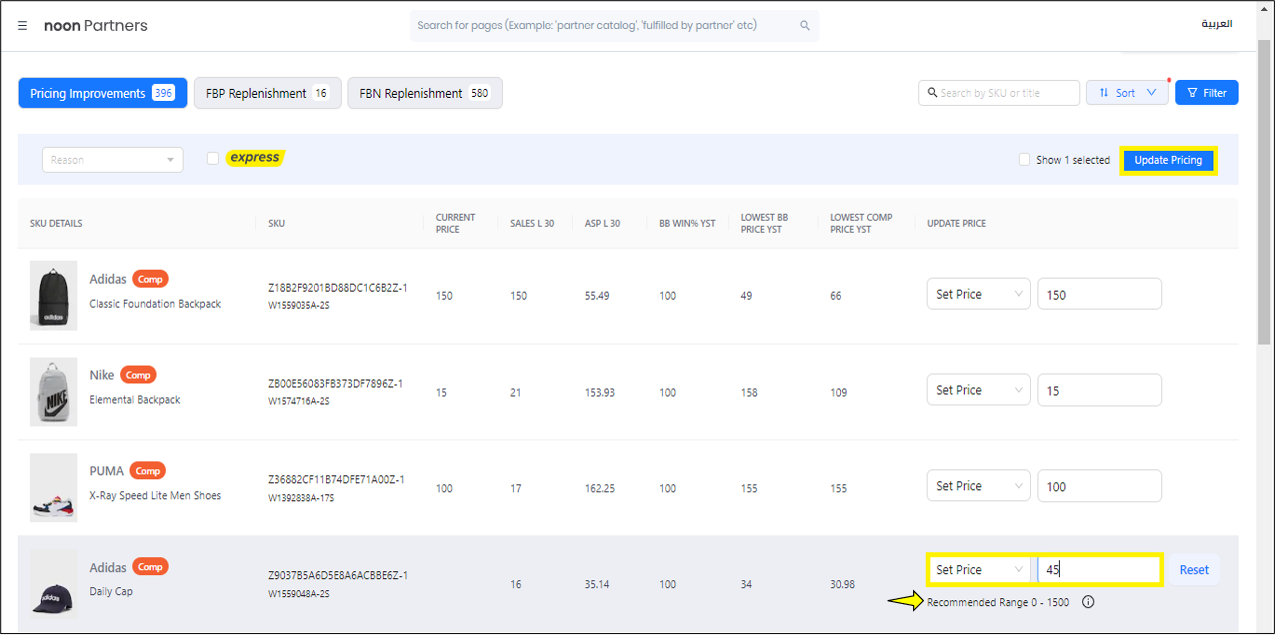The image size is (1278, 637).
Task: Click the price field for Nike Elemental Backpack
Action: tap(1098, 391)
